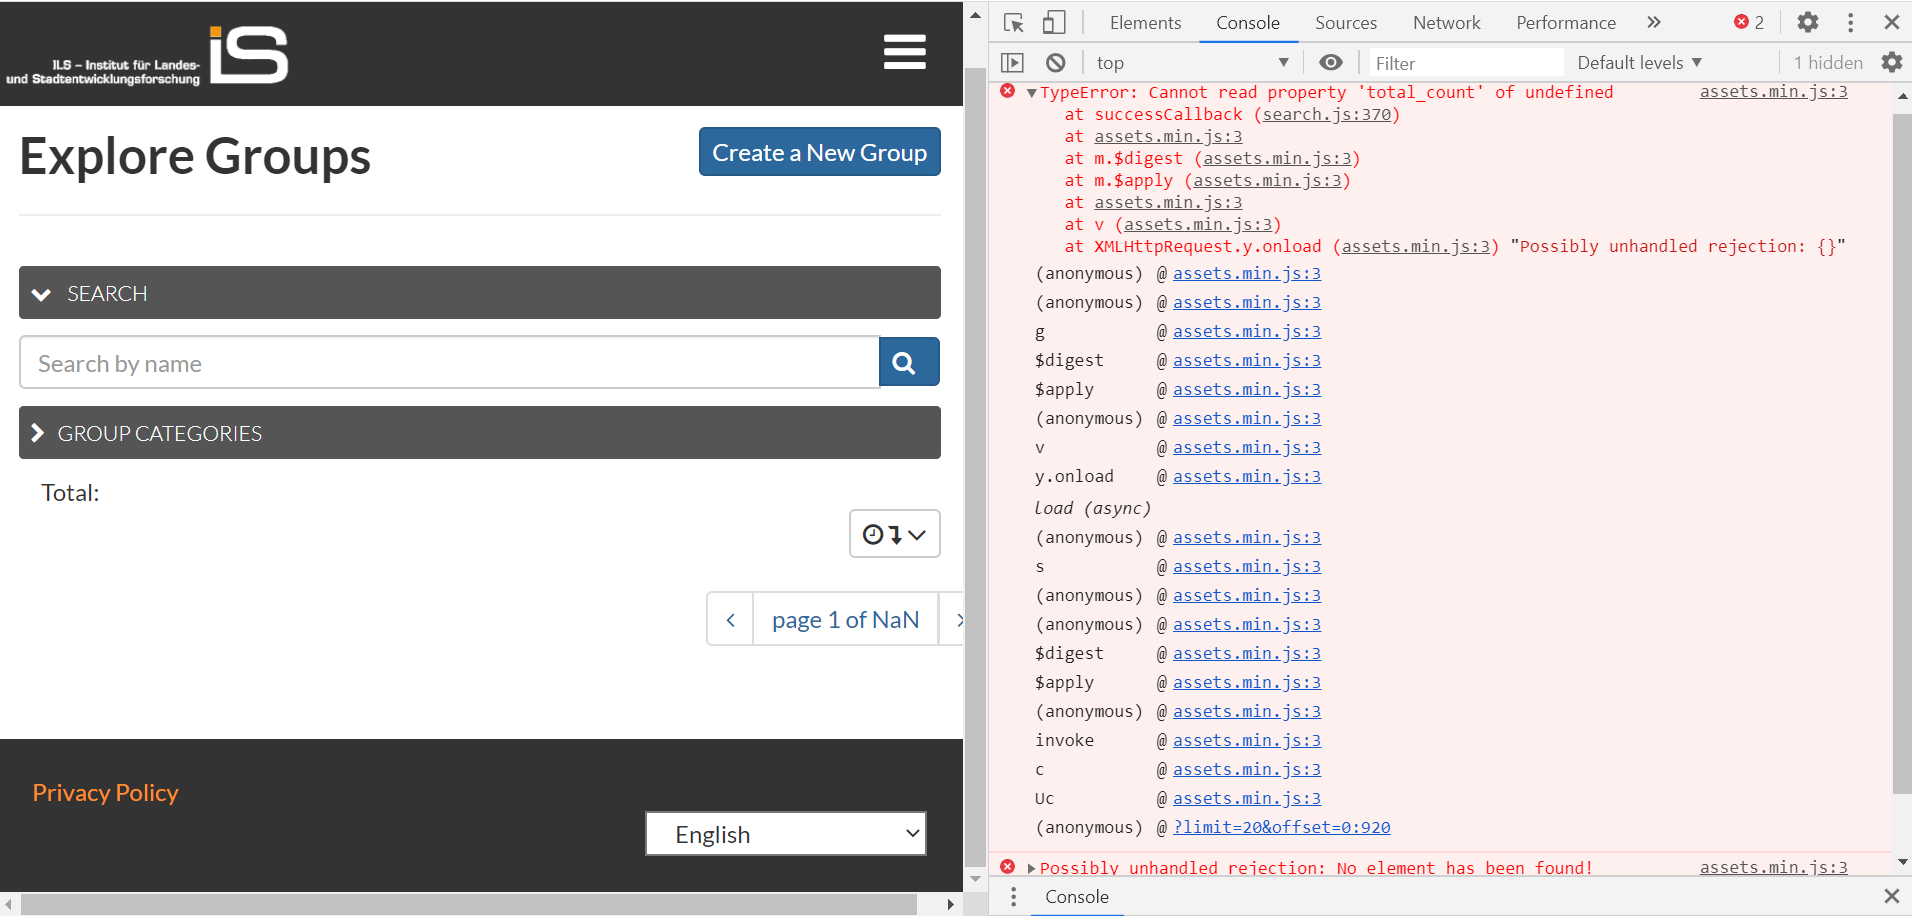Click Create a New Group button

[820, 152]
